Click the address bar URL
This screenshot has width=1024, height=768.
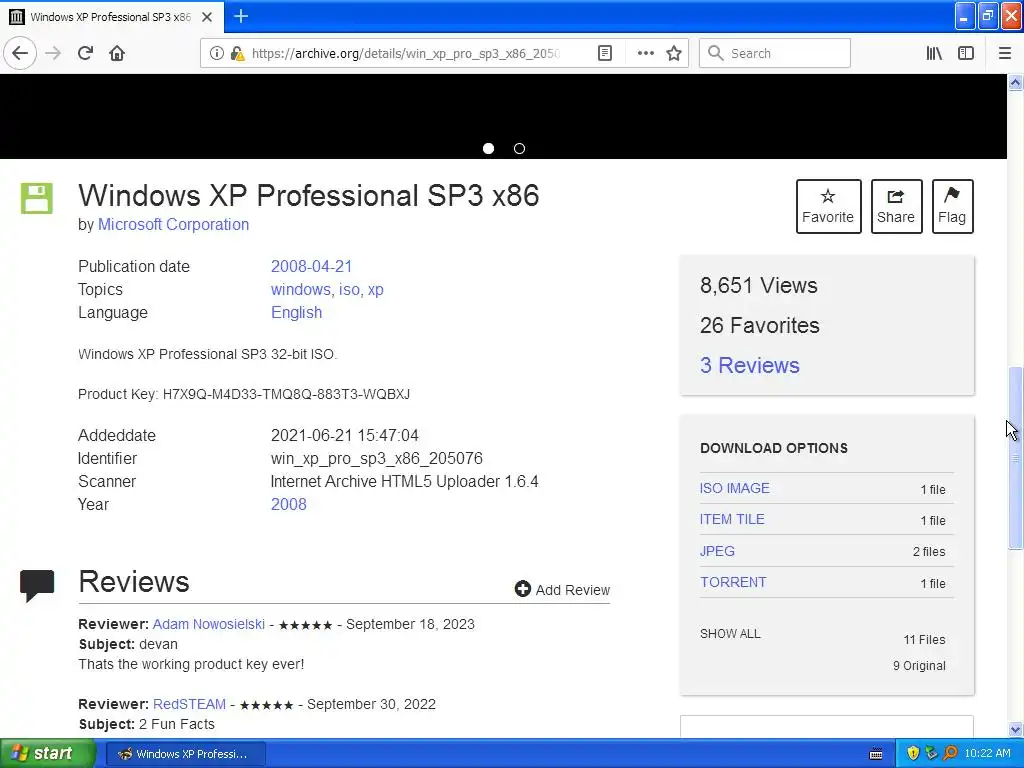coord(405,54)
